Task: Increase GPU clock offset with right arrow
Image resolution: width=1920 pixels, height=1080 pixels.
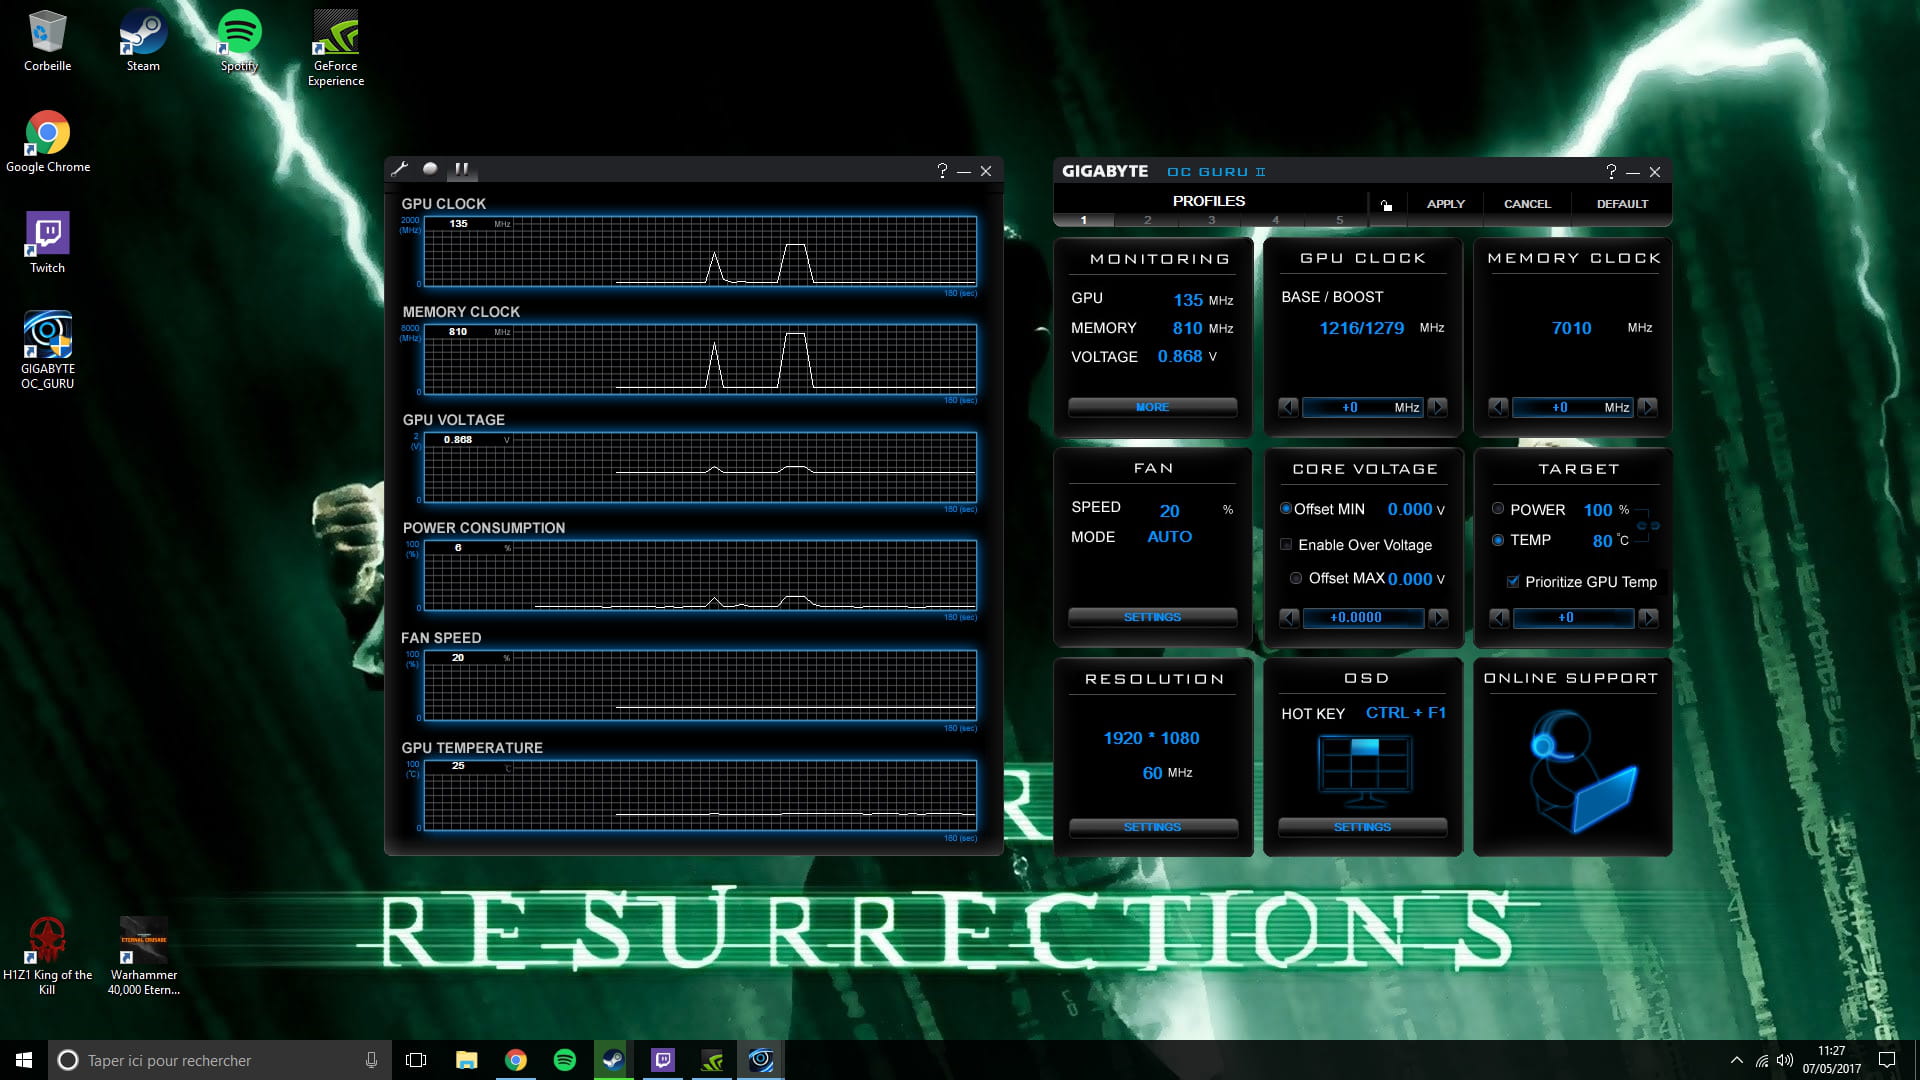Action: click(1437, 407)
